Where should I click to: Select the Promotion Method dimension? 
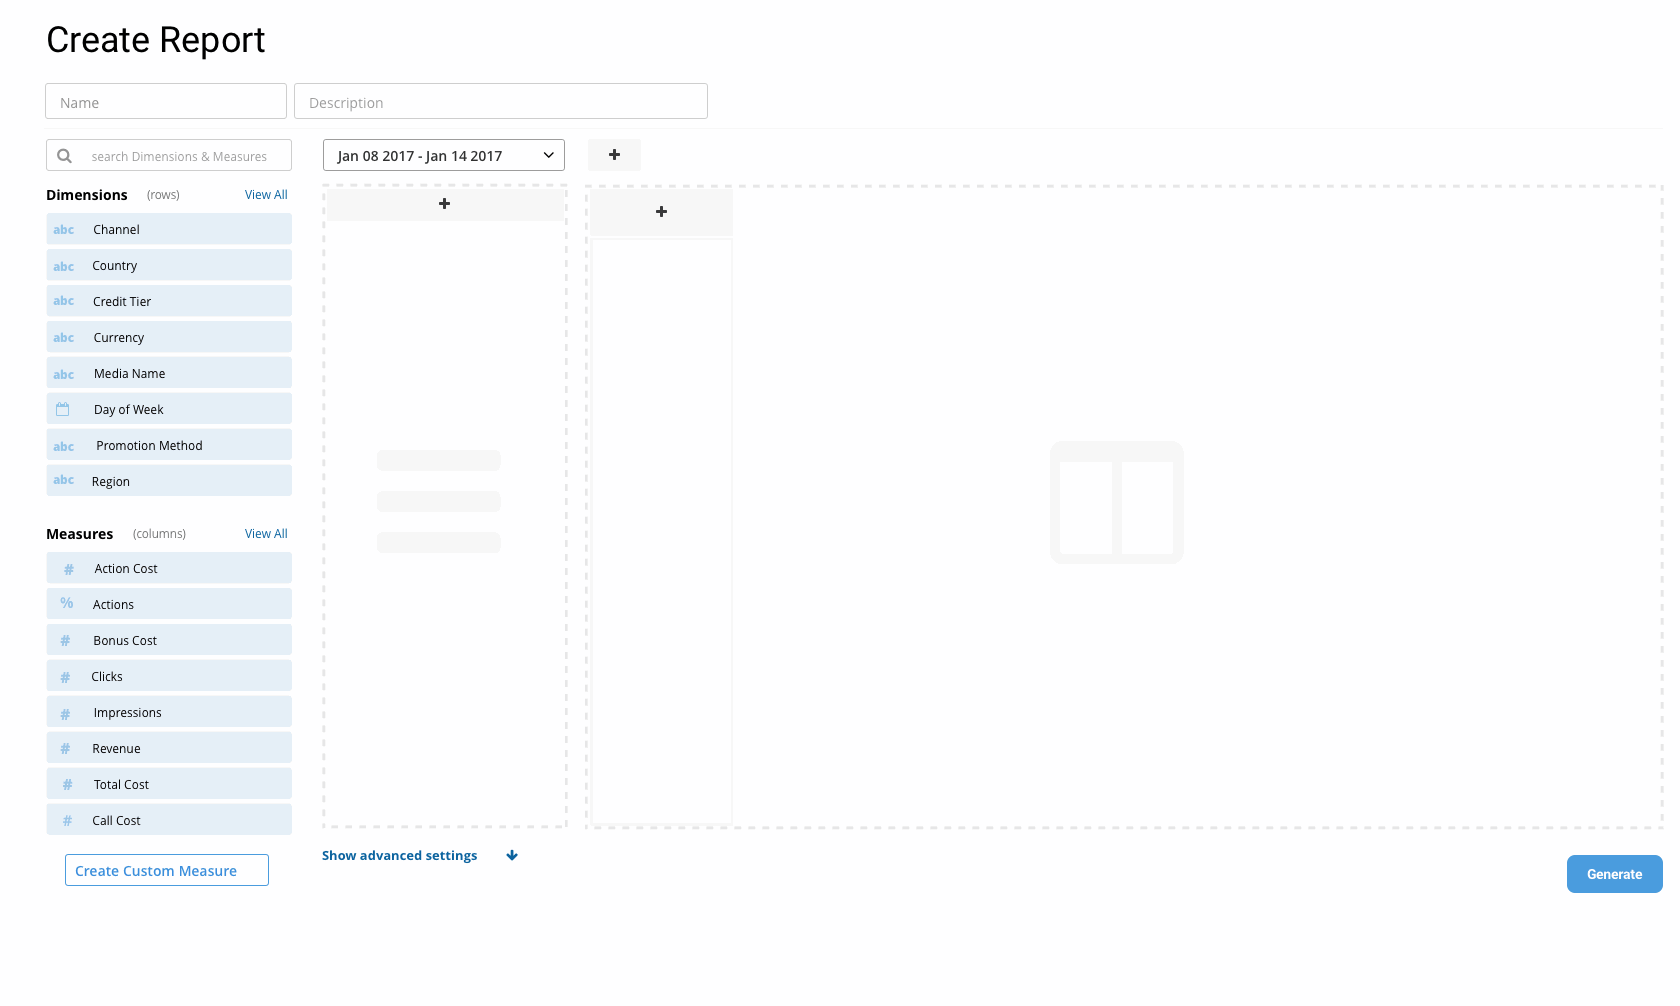click(x=168, y=444)
